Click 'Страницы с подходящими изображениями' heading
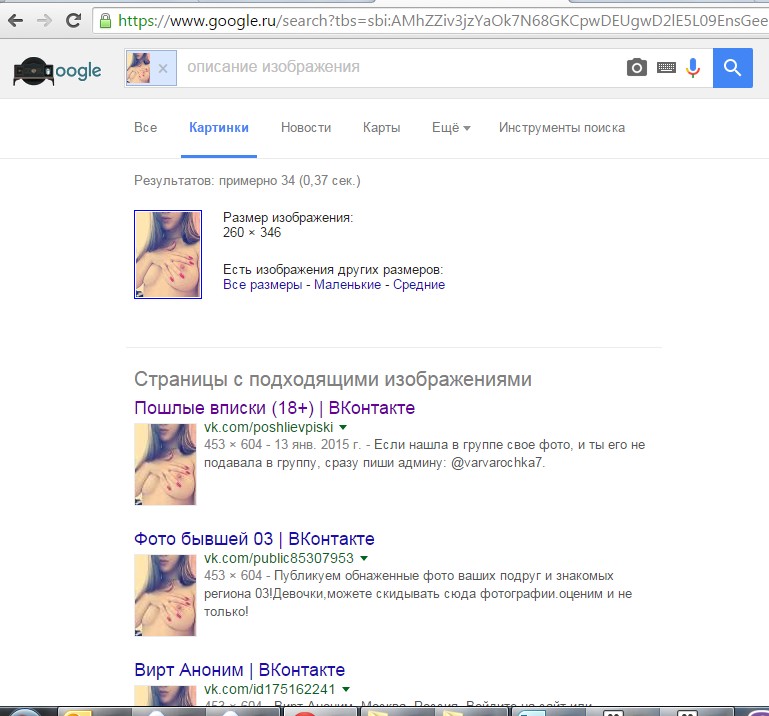 coord(333,379)
